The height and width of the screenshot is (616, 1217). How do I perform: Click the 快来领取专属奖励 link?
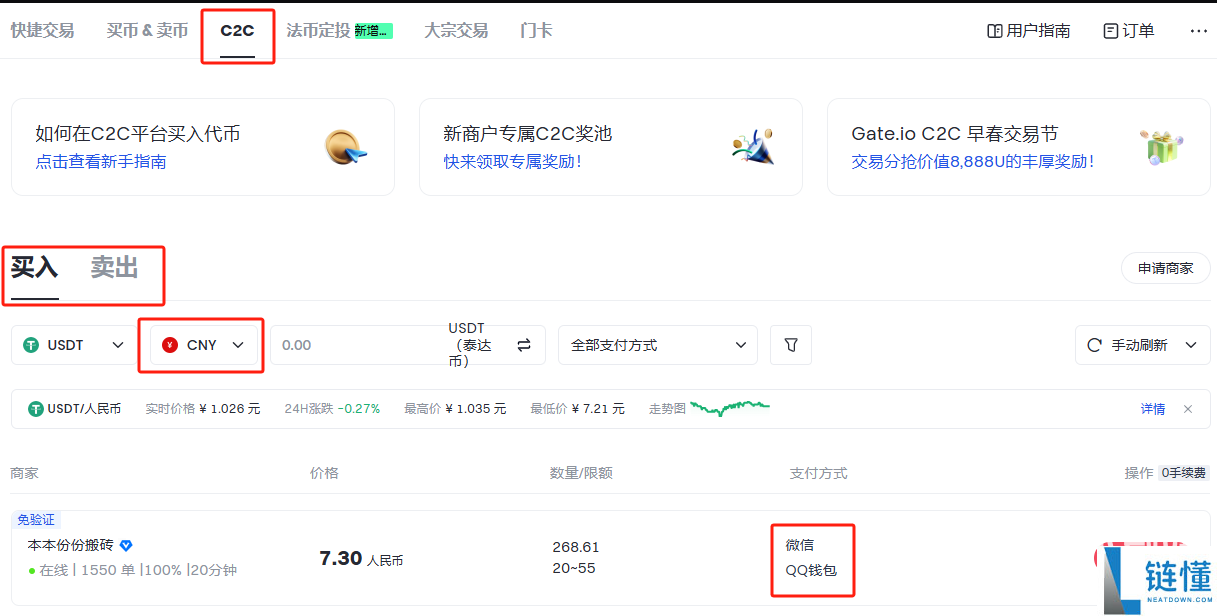(513, 161)
